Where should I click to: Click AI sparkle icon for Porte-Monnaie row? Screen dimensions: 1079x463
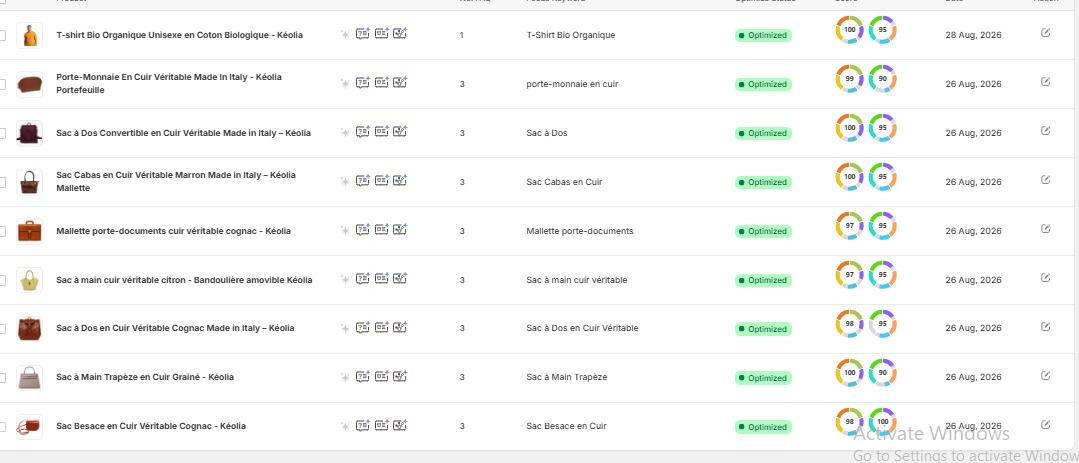pos(345,83)
